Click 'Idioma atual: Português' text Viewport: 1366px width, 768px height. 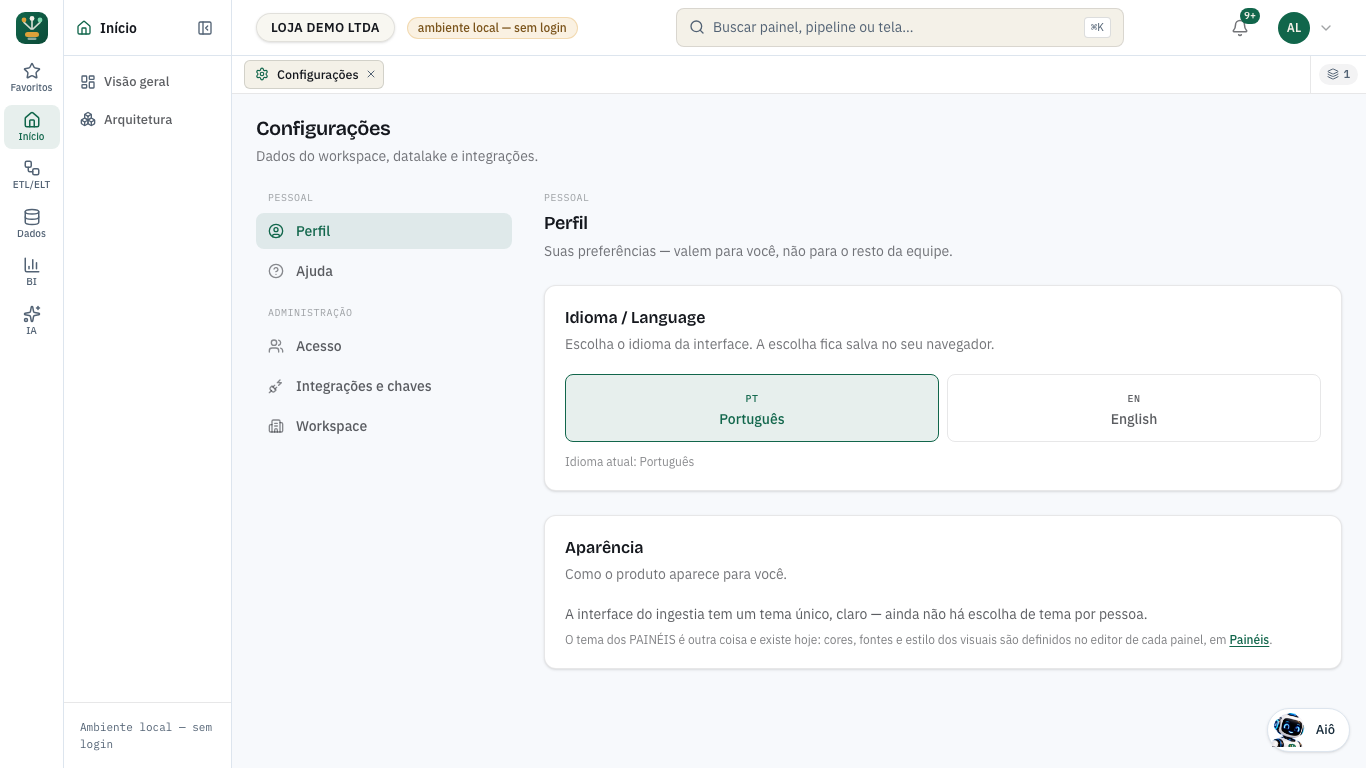(x=629, y=462)
